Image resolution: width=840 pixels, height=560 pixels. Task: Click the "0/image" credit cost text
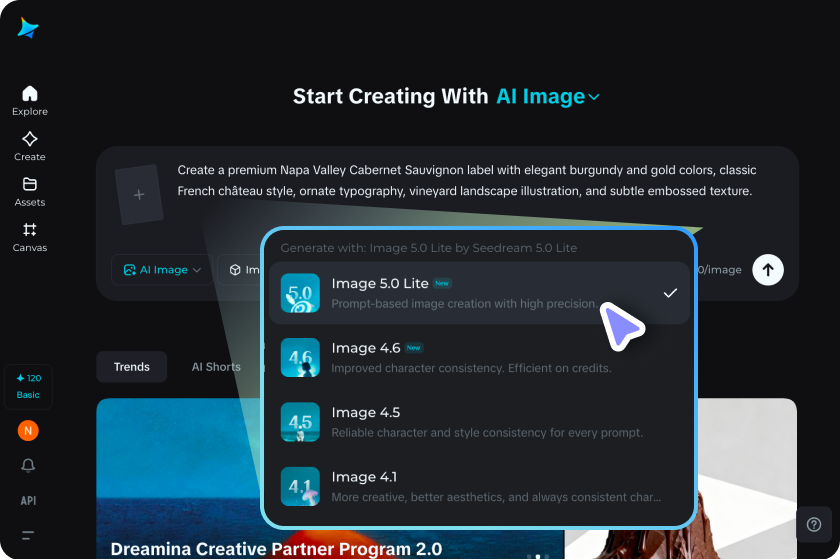coord(720,270)
